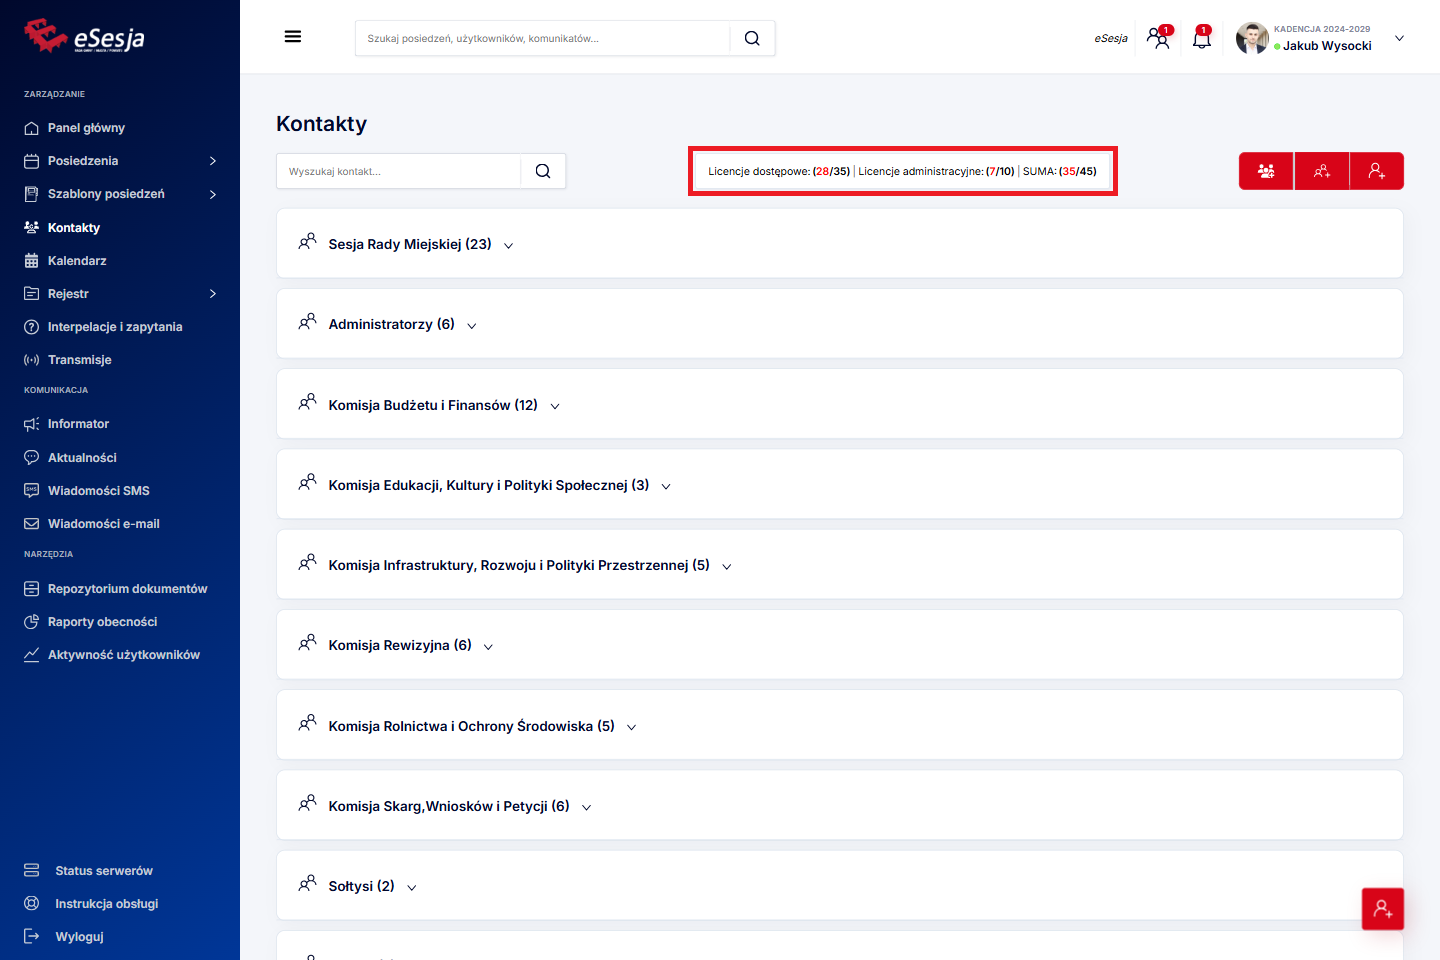1440x960 pixels.
Task: Open Raporty obecności
Action: click(103, 622)
